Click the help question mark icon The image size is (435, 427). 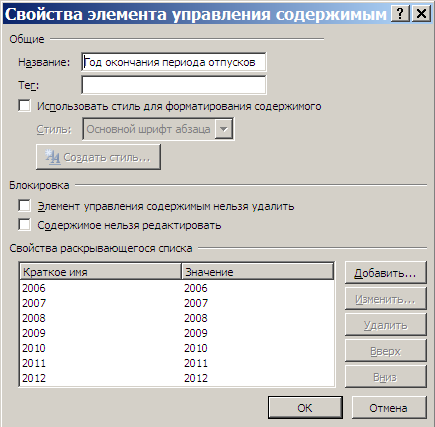400,14
